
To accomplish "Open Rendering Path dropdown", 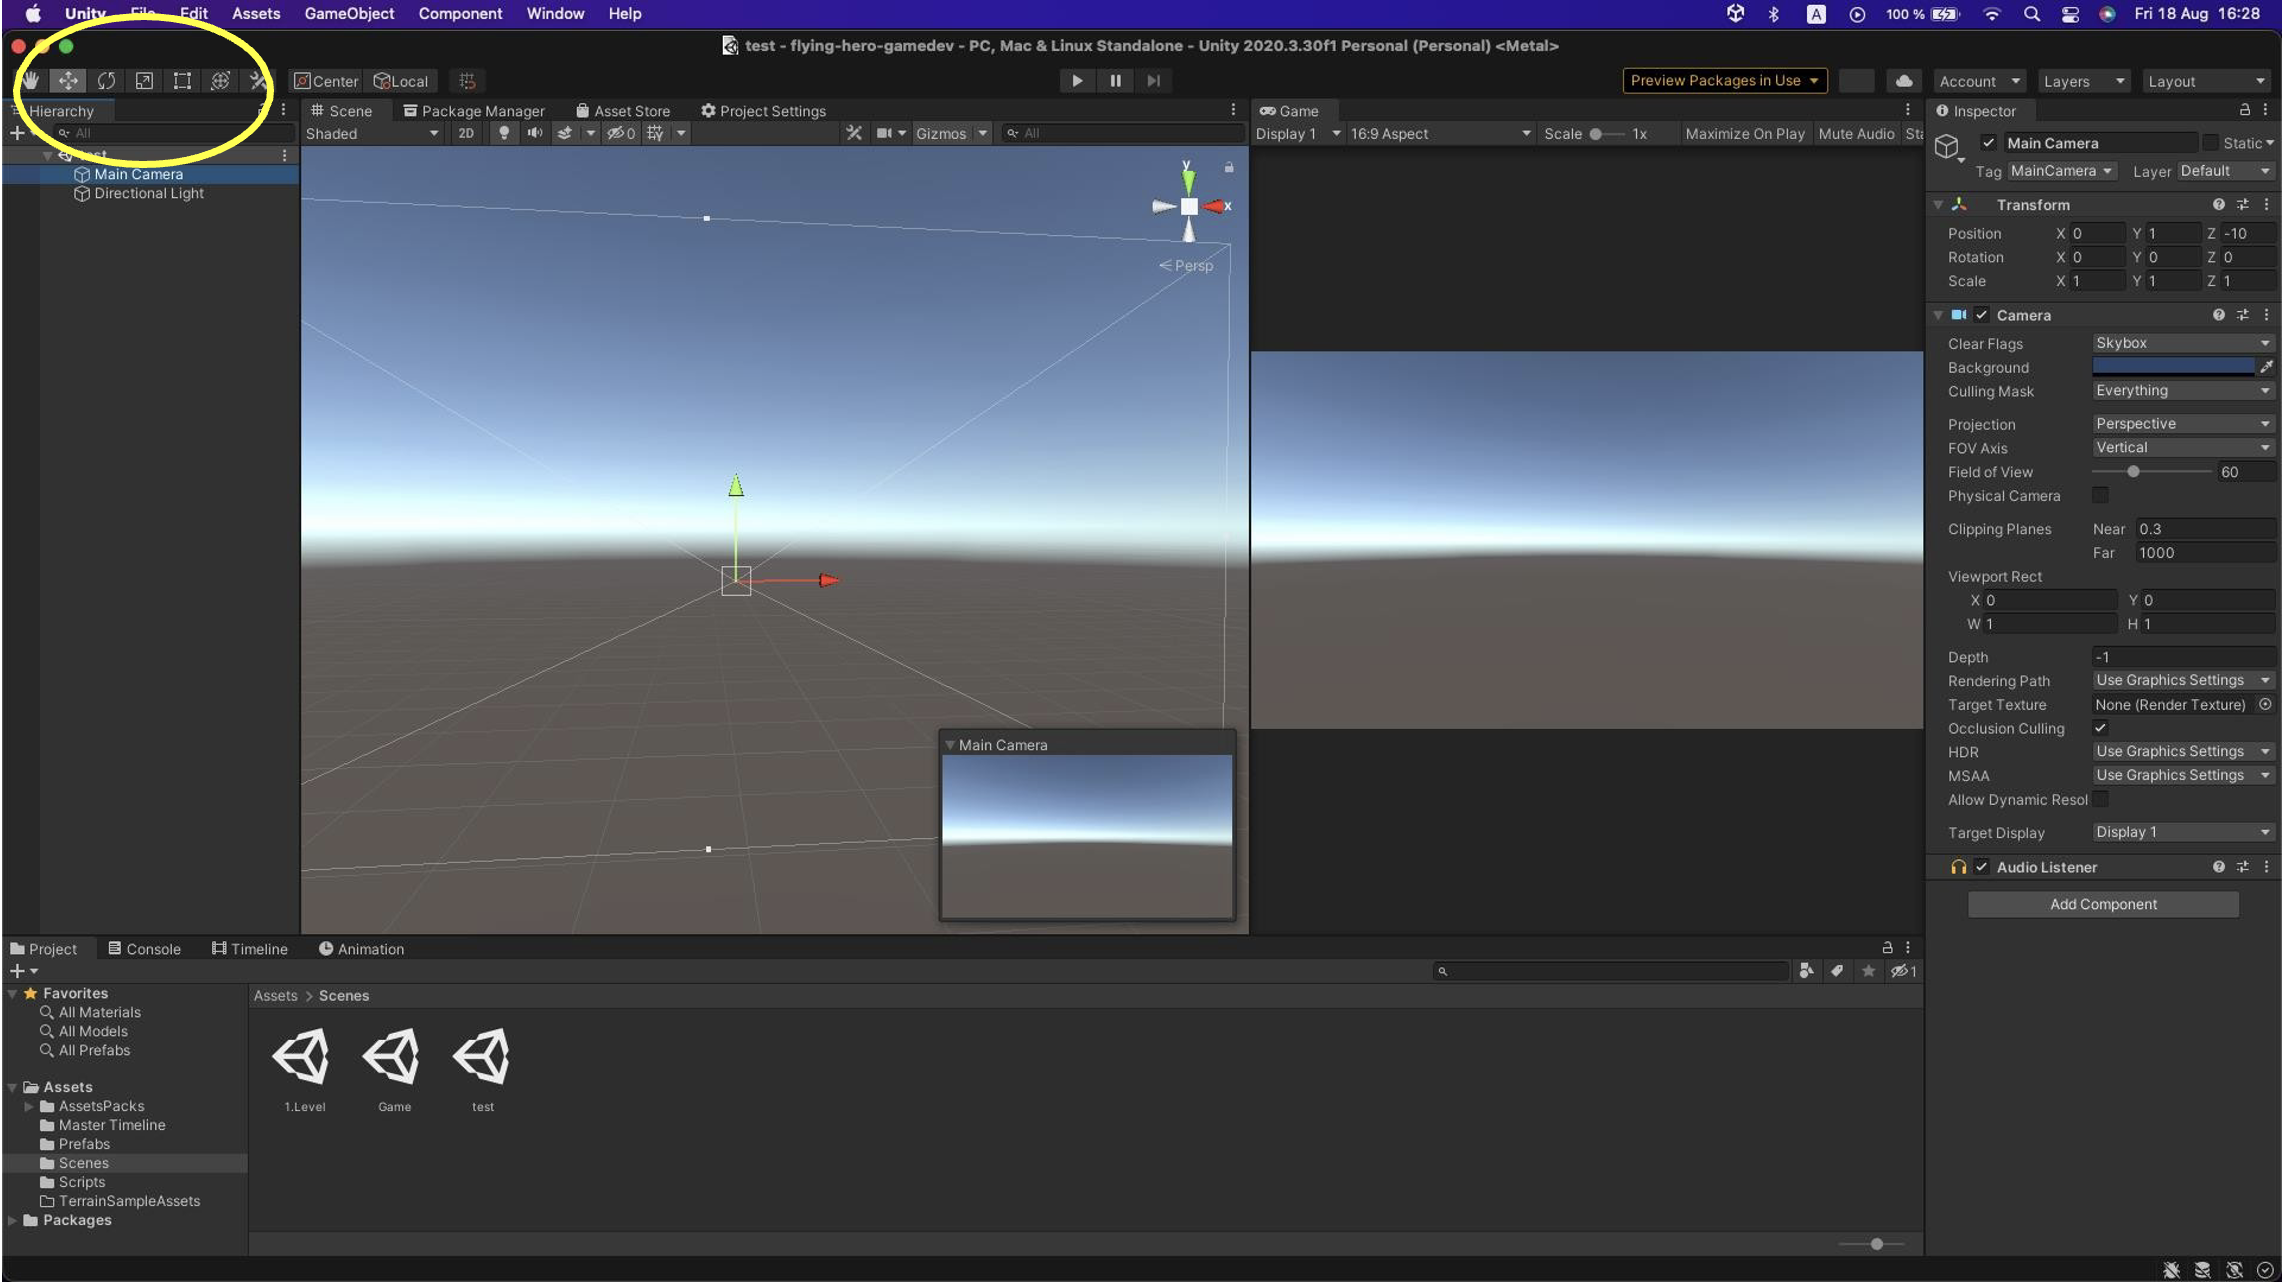I will point(2183,680).
